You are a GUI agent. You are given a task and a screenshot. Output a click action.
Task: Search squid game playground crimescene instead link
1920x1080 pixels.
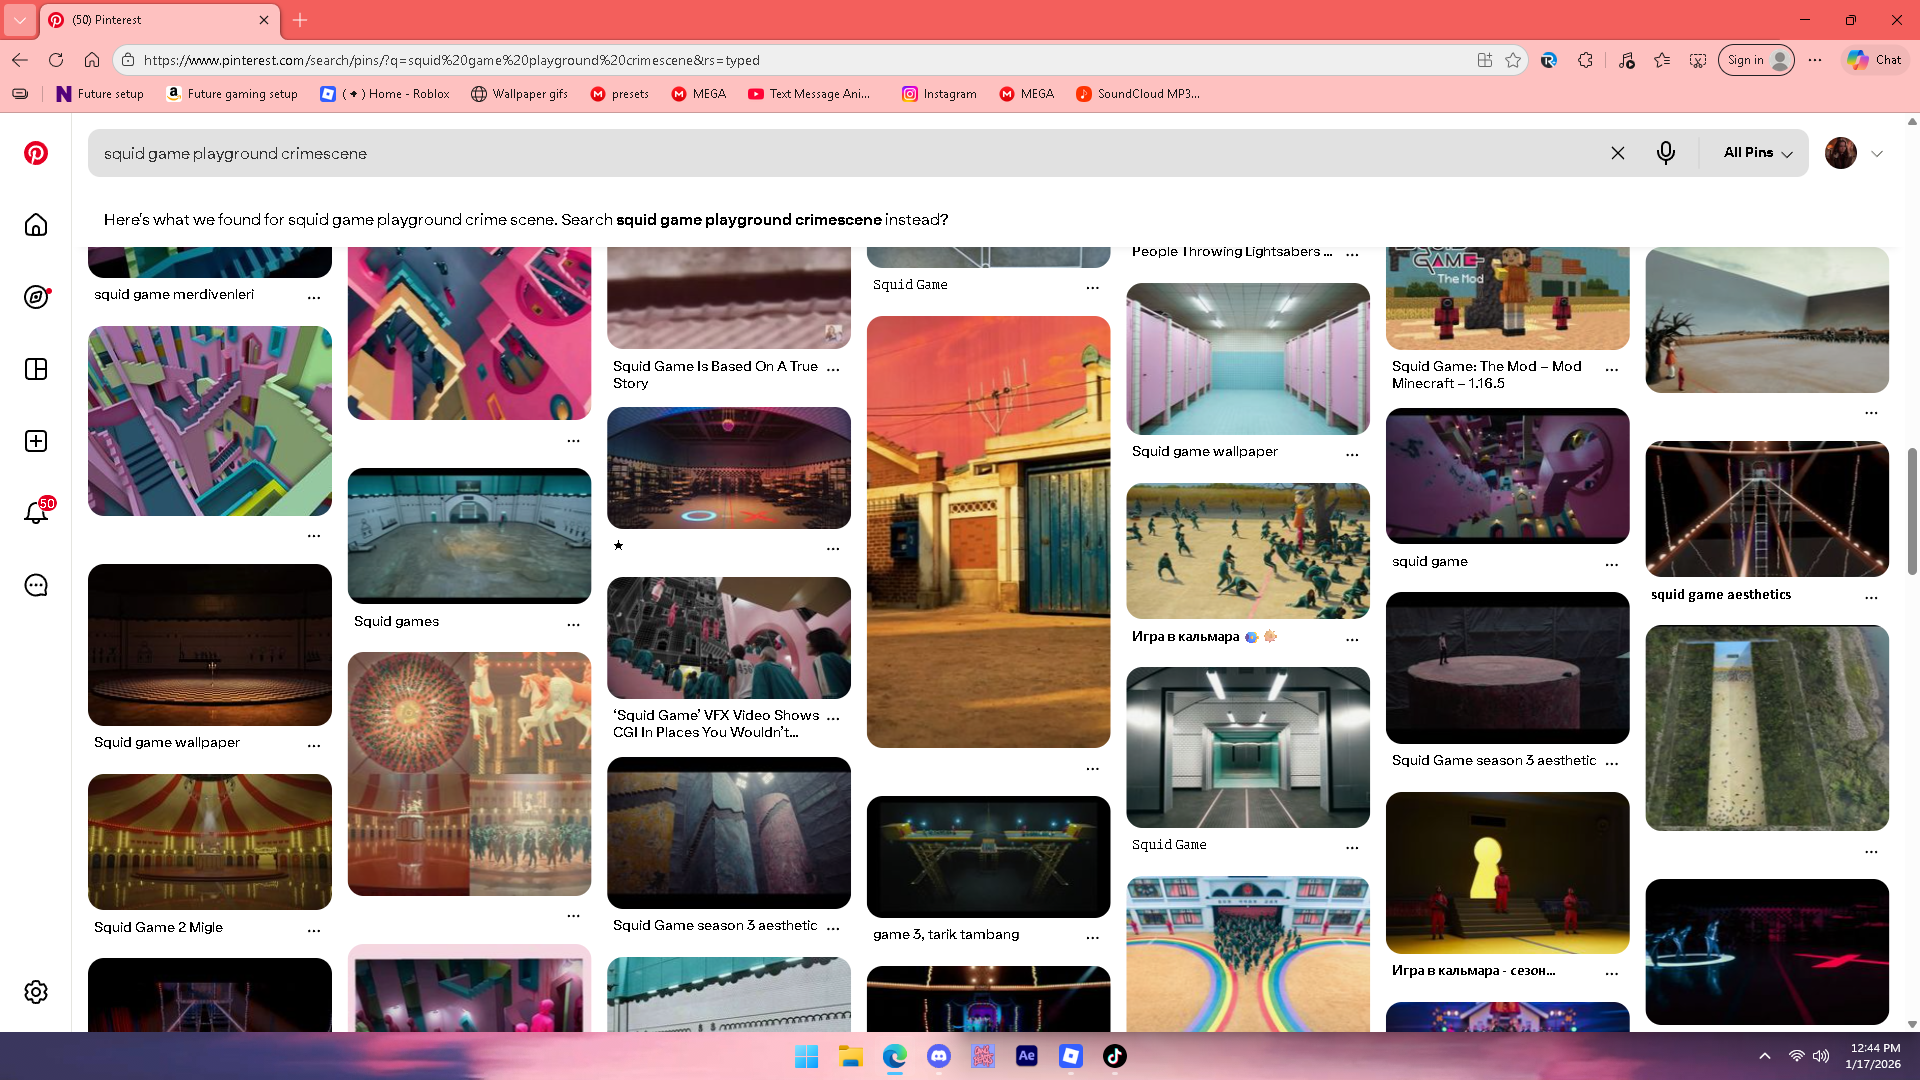(748, 220)
